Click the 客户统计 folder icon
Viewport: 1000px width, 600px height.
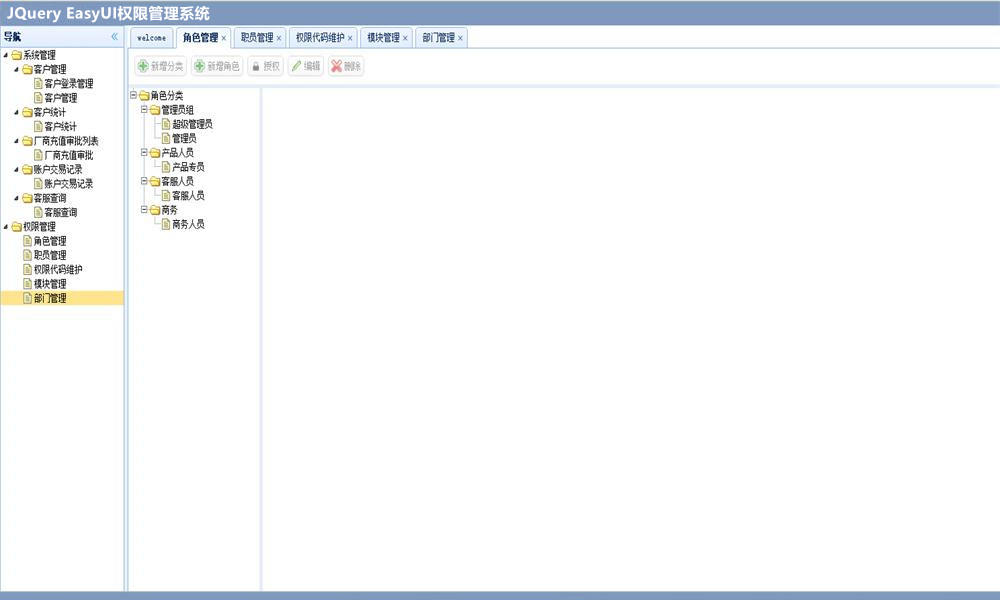(x=27, y=112)
